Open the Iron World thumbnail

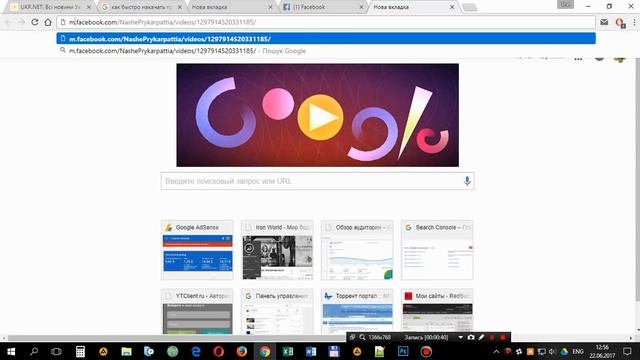(277, 250)
